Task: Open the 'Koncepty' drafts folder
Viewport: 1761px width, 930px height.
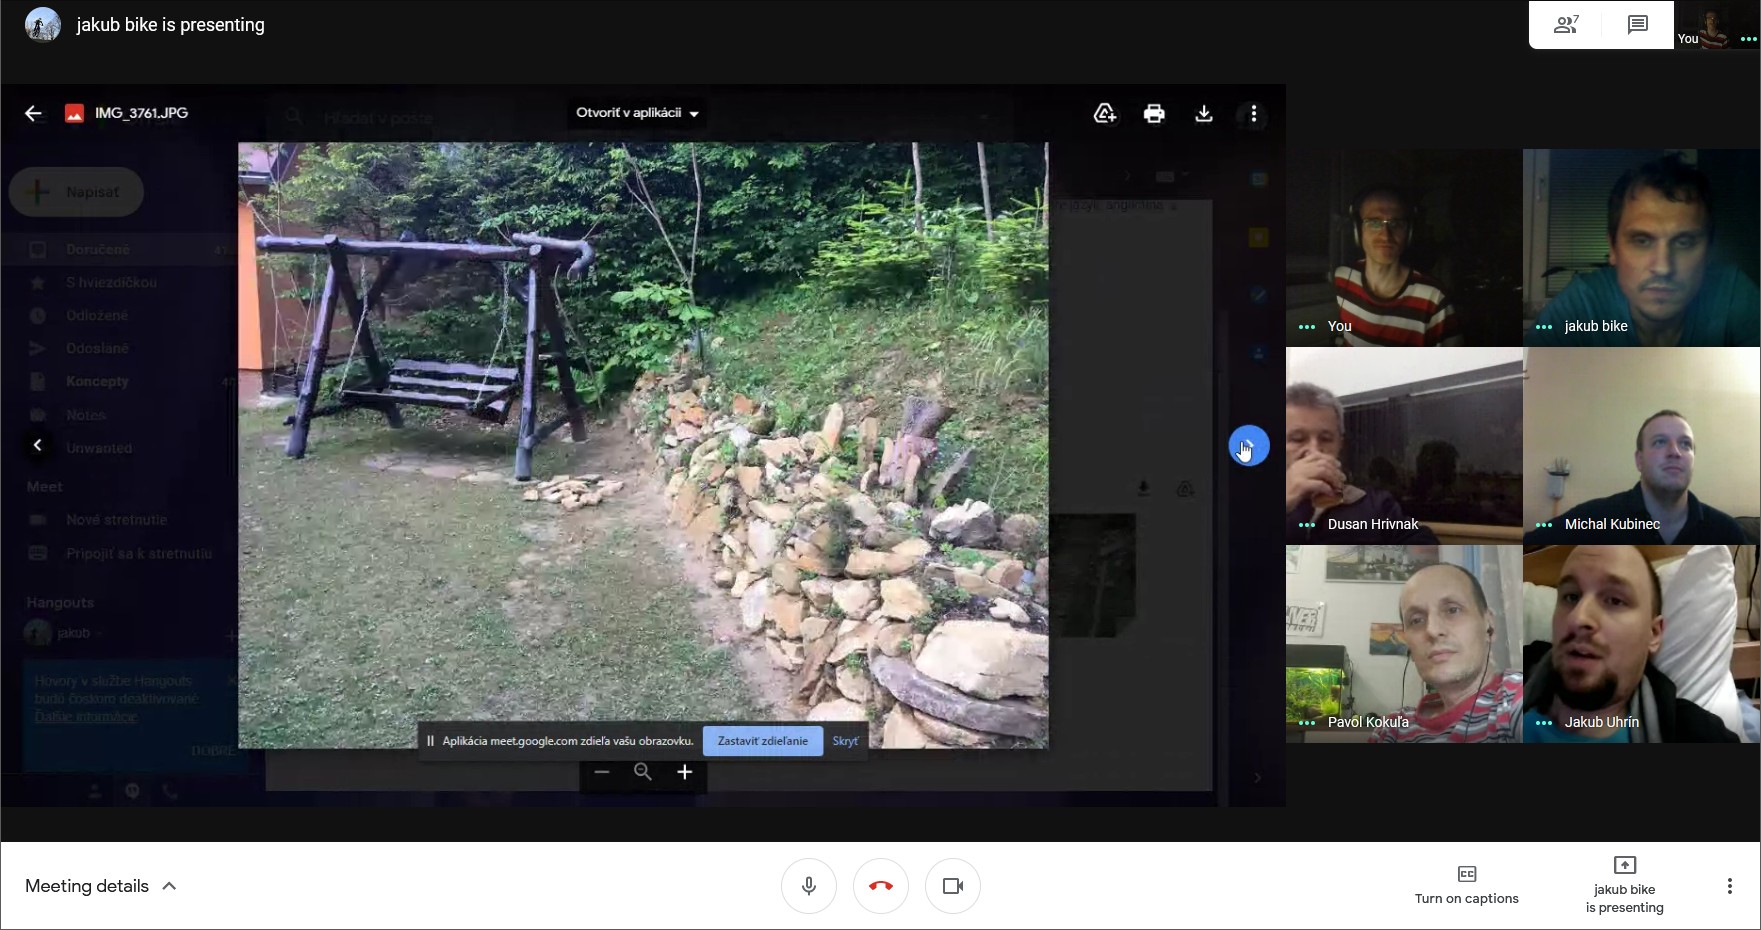Action: tap(97, 381)
